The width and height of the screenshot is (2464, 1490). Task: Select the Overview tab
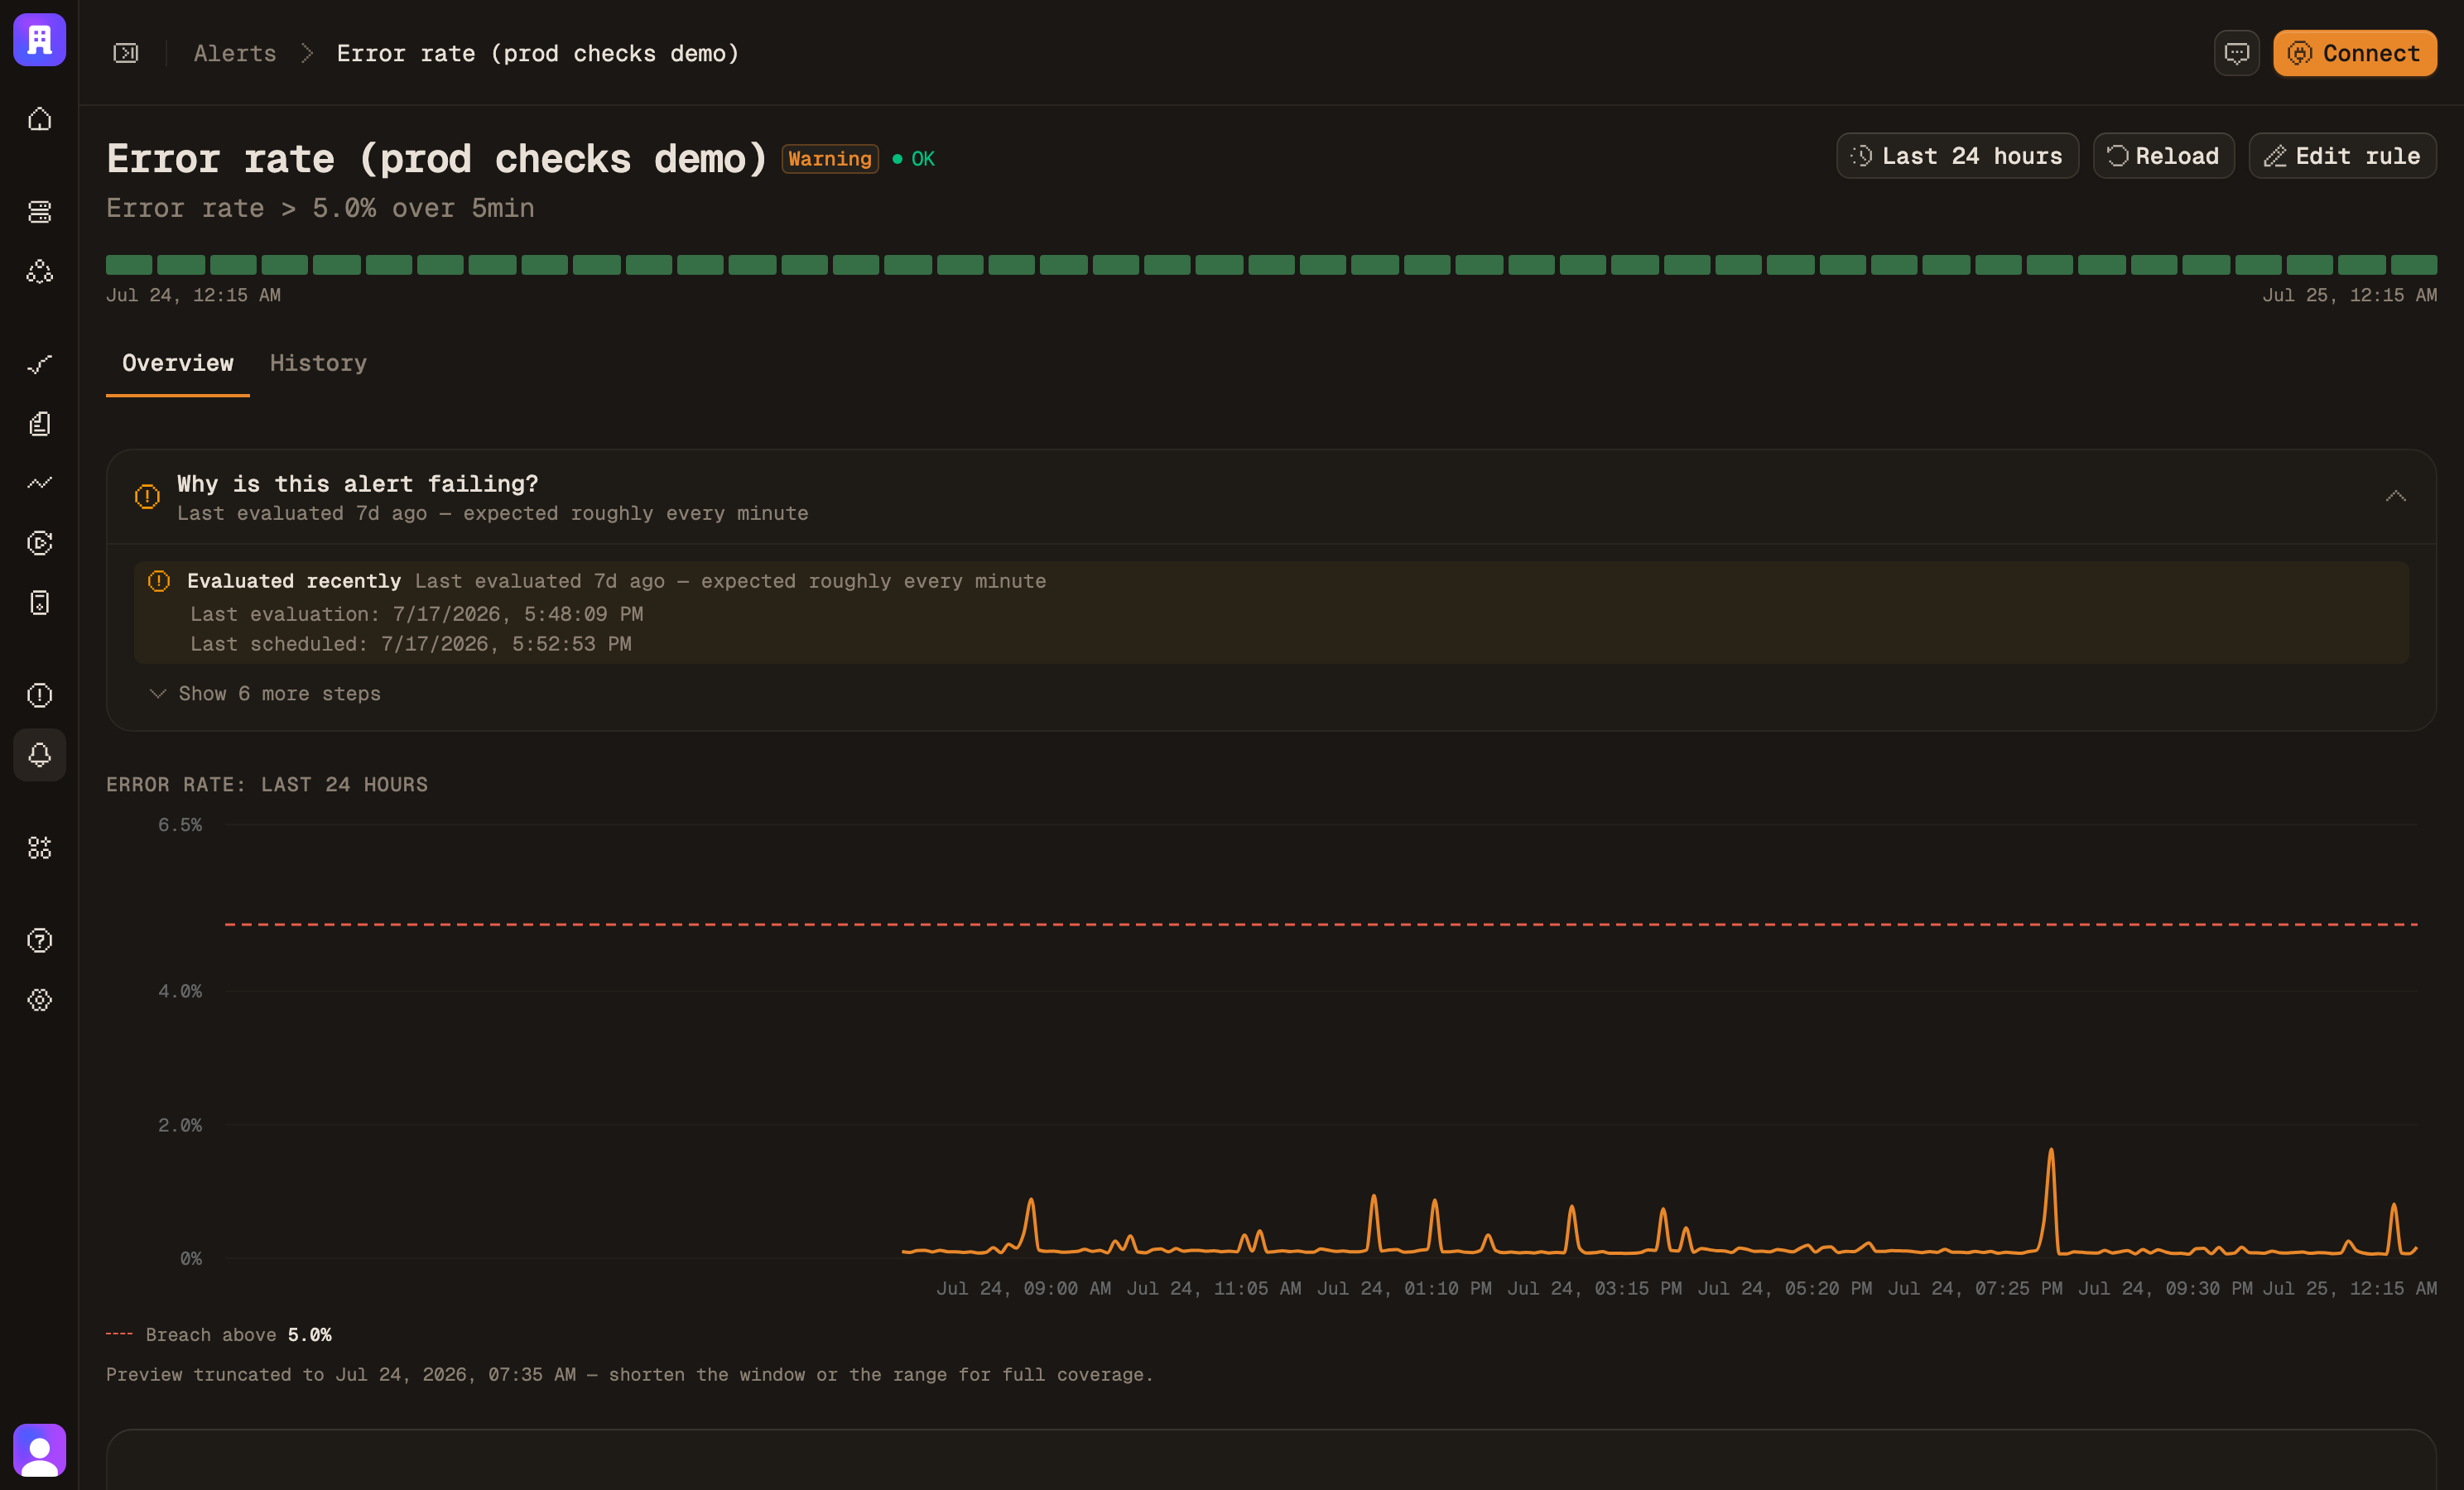click(178, 363)
